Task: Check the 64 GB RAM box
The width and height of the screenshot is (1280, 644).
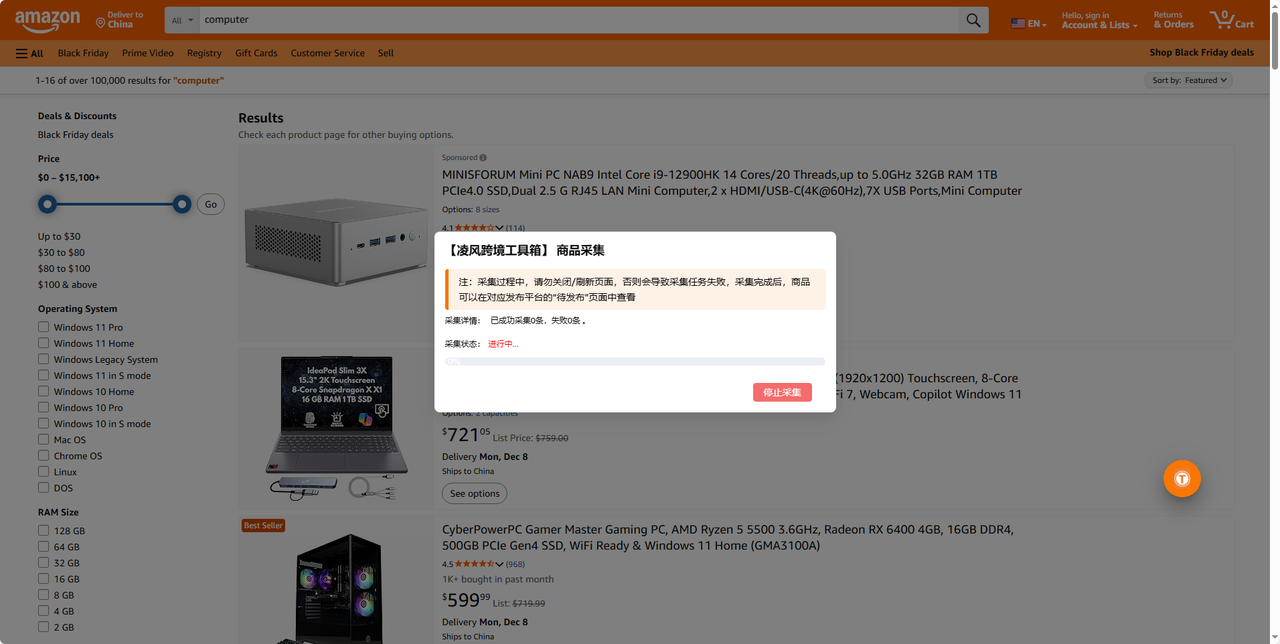Action: [x=43, y=546]
